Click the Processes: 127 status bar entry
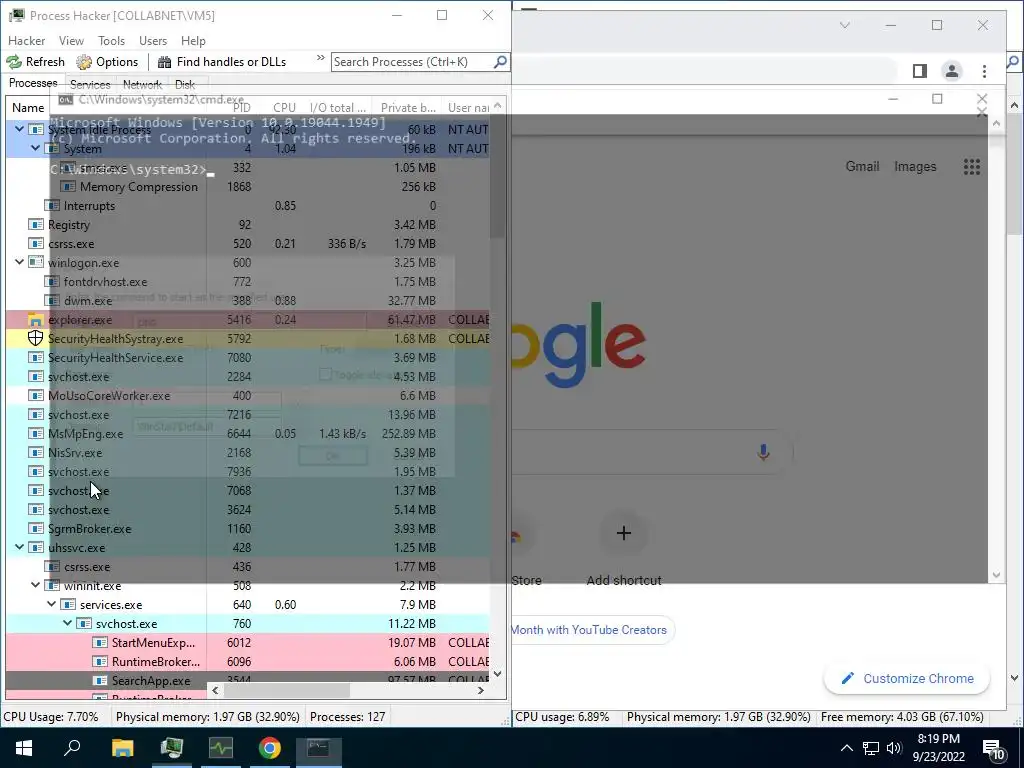The height and width of the screenshot is (768, 1024). click(x=347, y=717)
